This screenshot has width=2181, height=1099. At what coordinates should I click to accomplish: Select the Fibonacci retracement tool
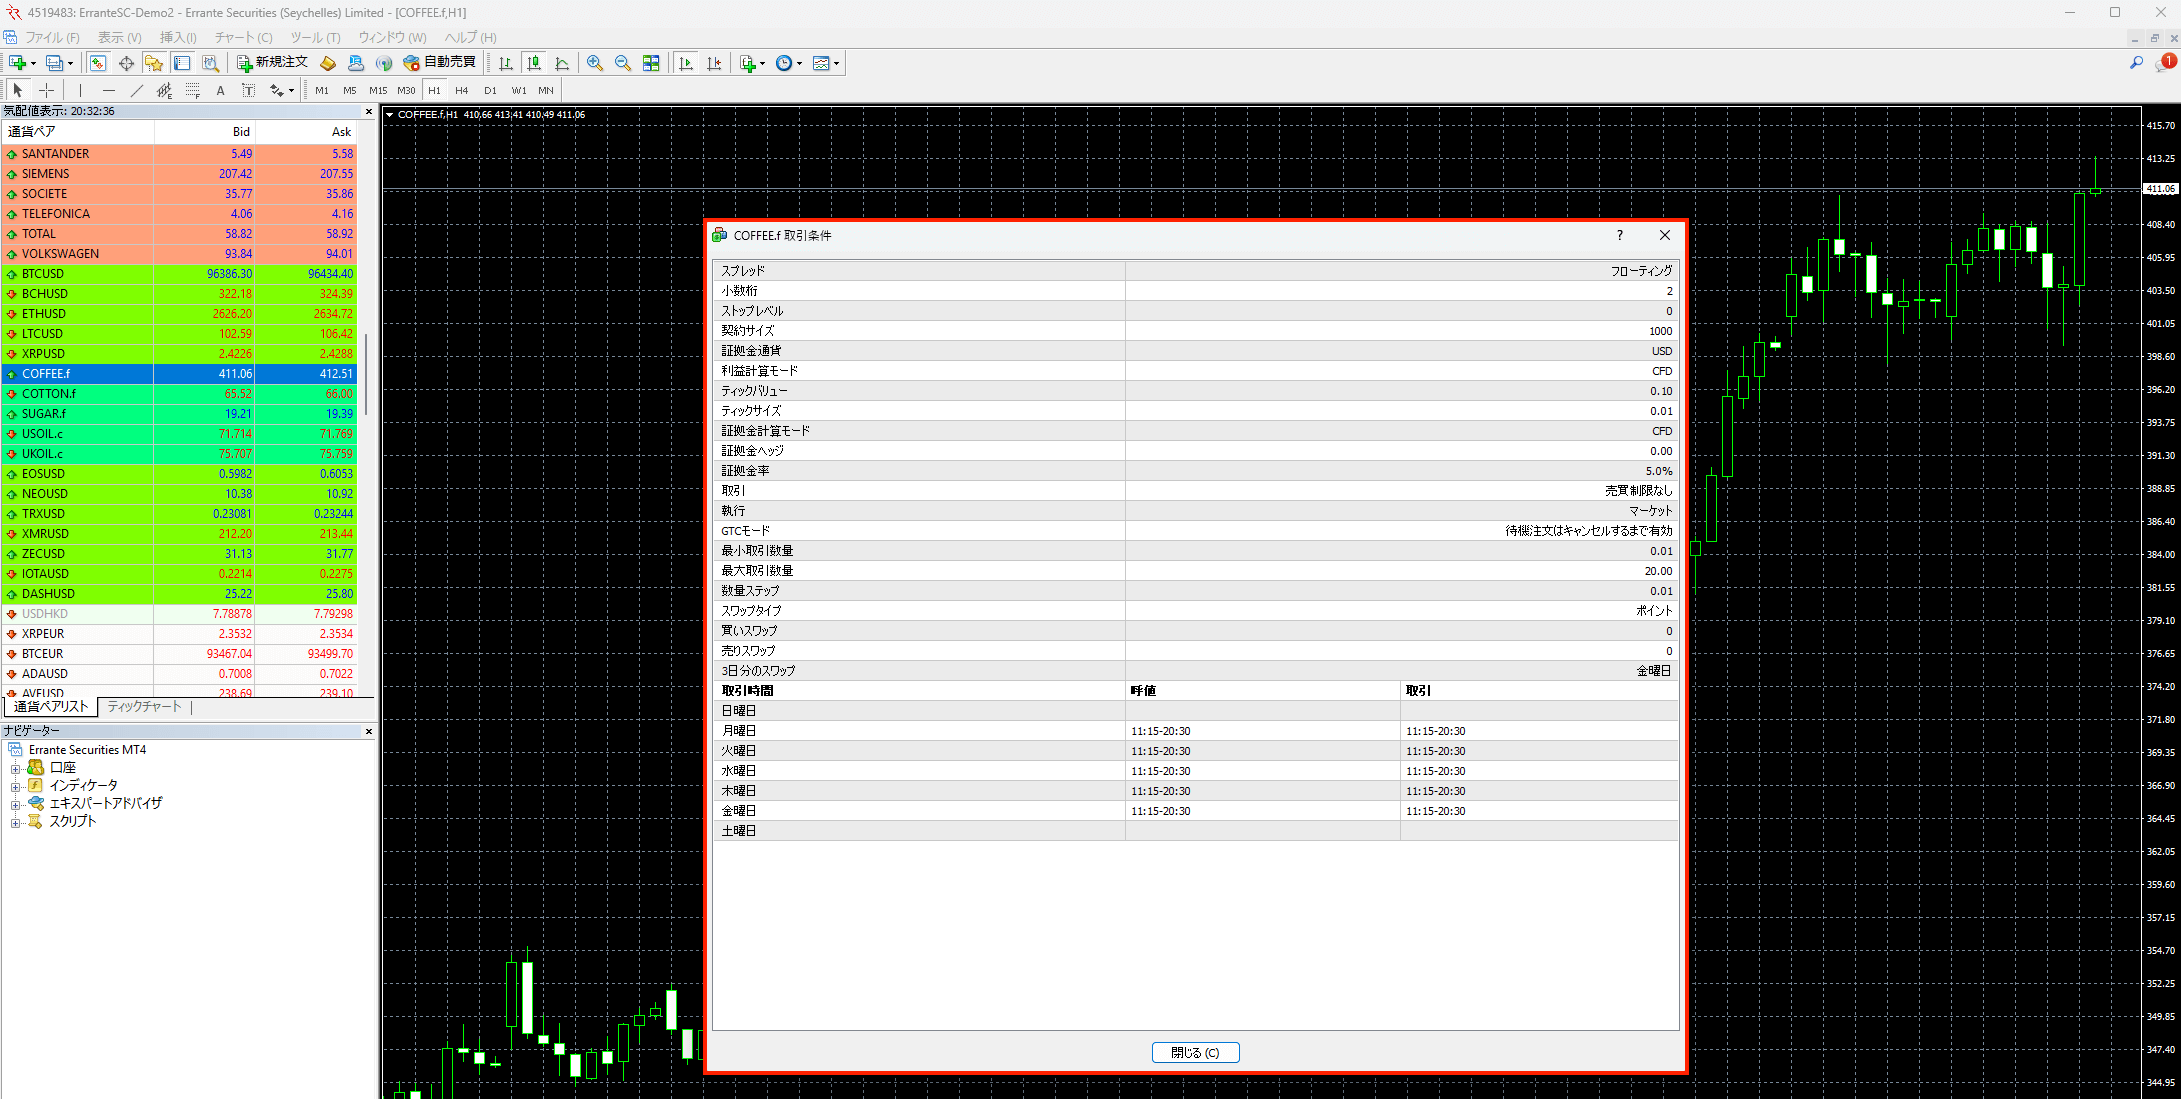pyautogui.click(x=193, y=90)
